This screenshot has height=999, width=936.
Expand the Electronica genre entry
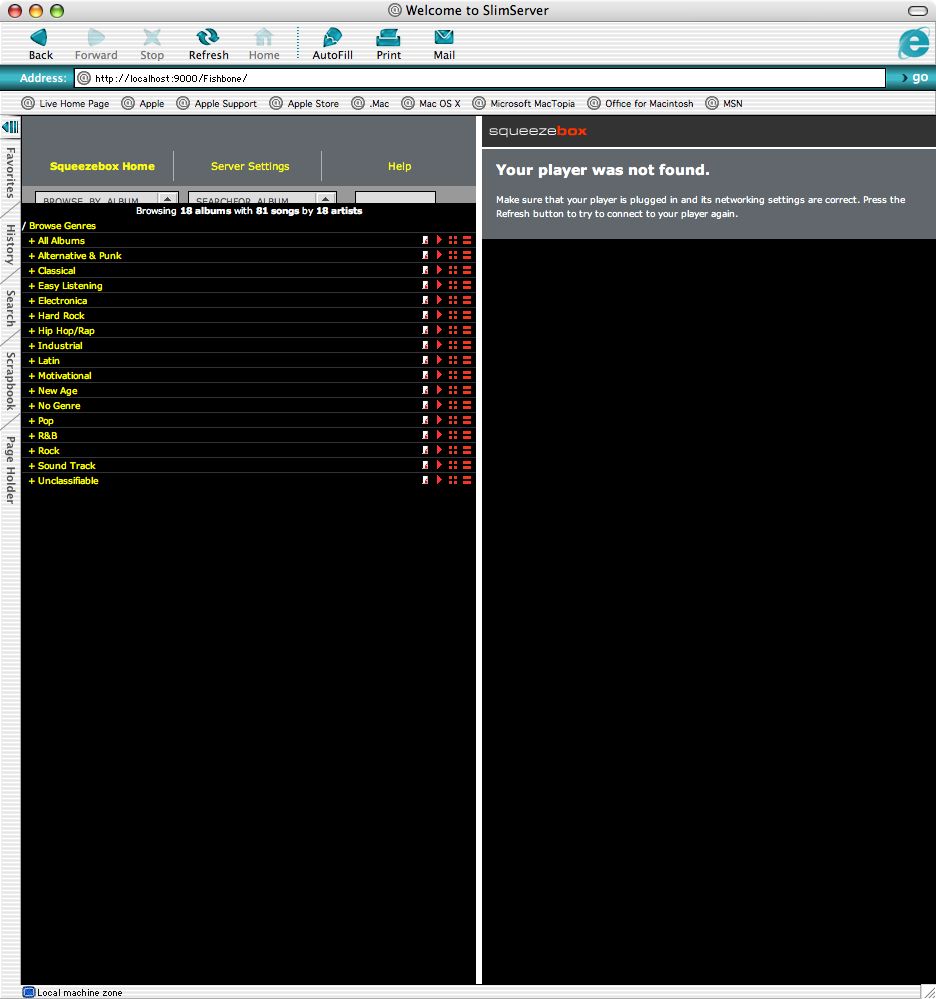click(x=62, y=301)
